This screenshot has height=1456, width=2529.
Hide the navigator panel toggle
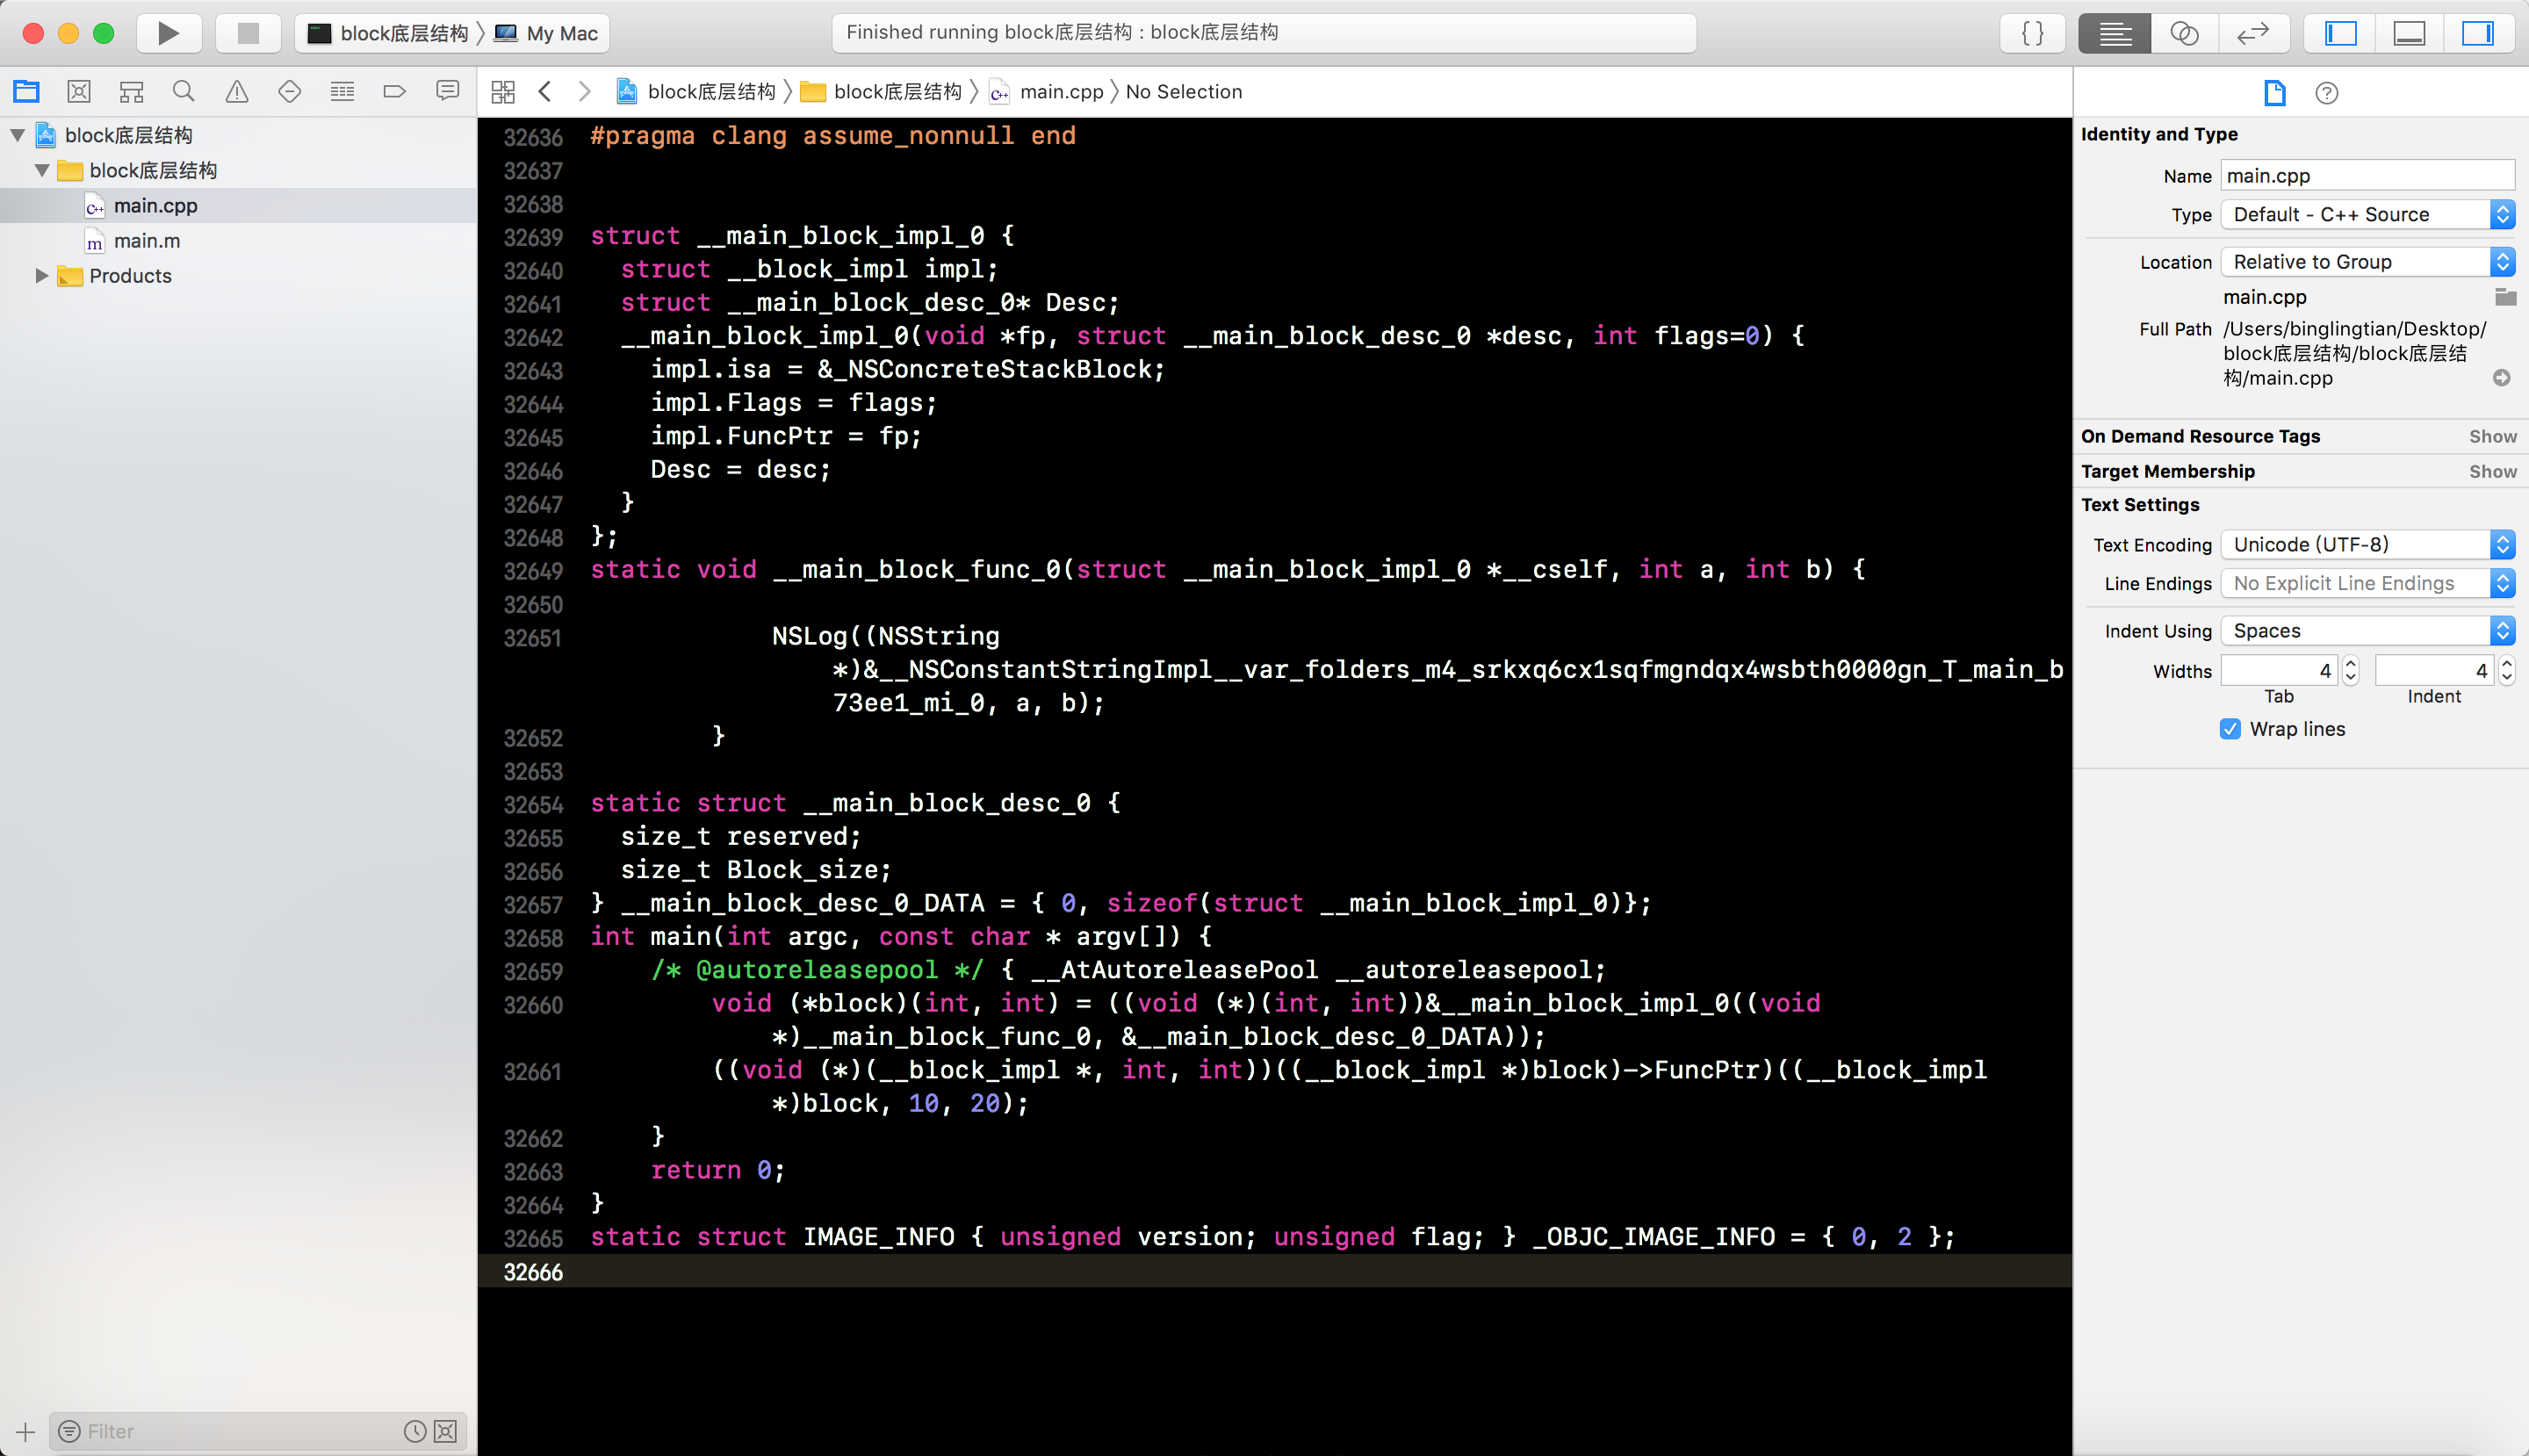[2340, 33]
